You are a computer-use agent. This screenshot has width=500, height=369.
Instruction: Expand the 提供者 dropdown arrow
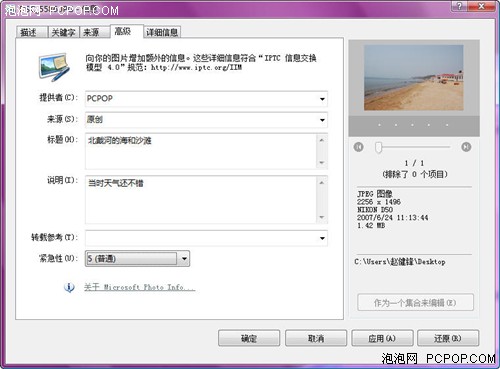[322, 99]
